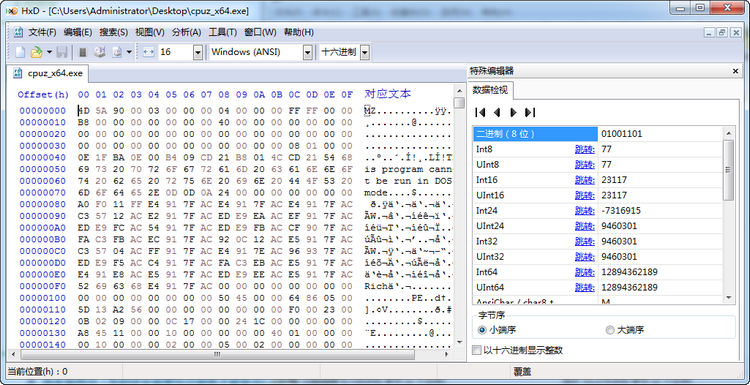750x385 pixels.
Task: Click the 跳转 link for UInt16
Action: pyautogui.click(x=585, y=195)
